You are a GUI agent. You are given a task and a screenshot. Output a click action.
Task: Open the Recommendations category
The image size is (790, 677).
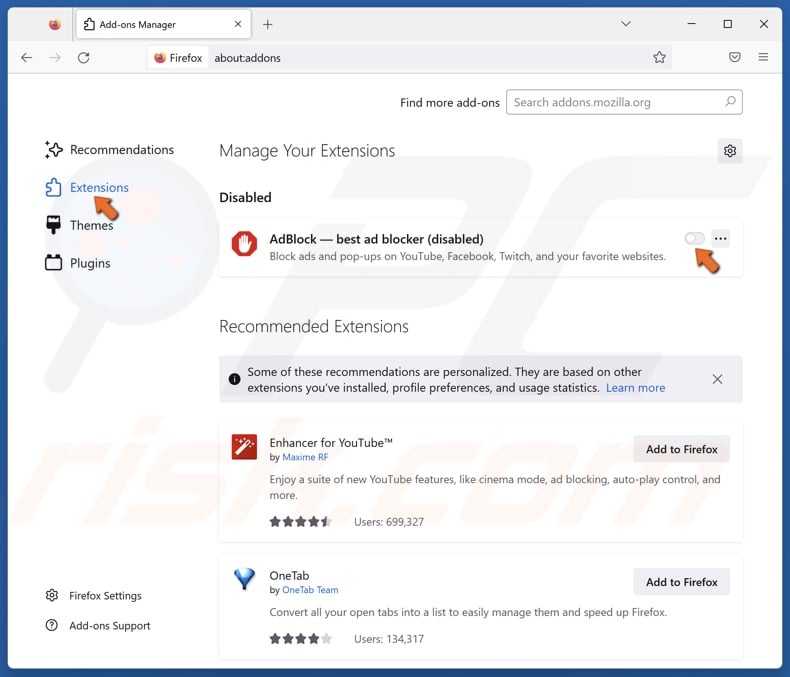tap(109, 150)
